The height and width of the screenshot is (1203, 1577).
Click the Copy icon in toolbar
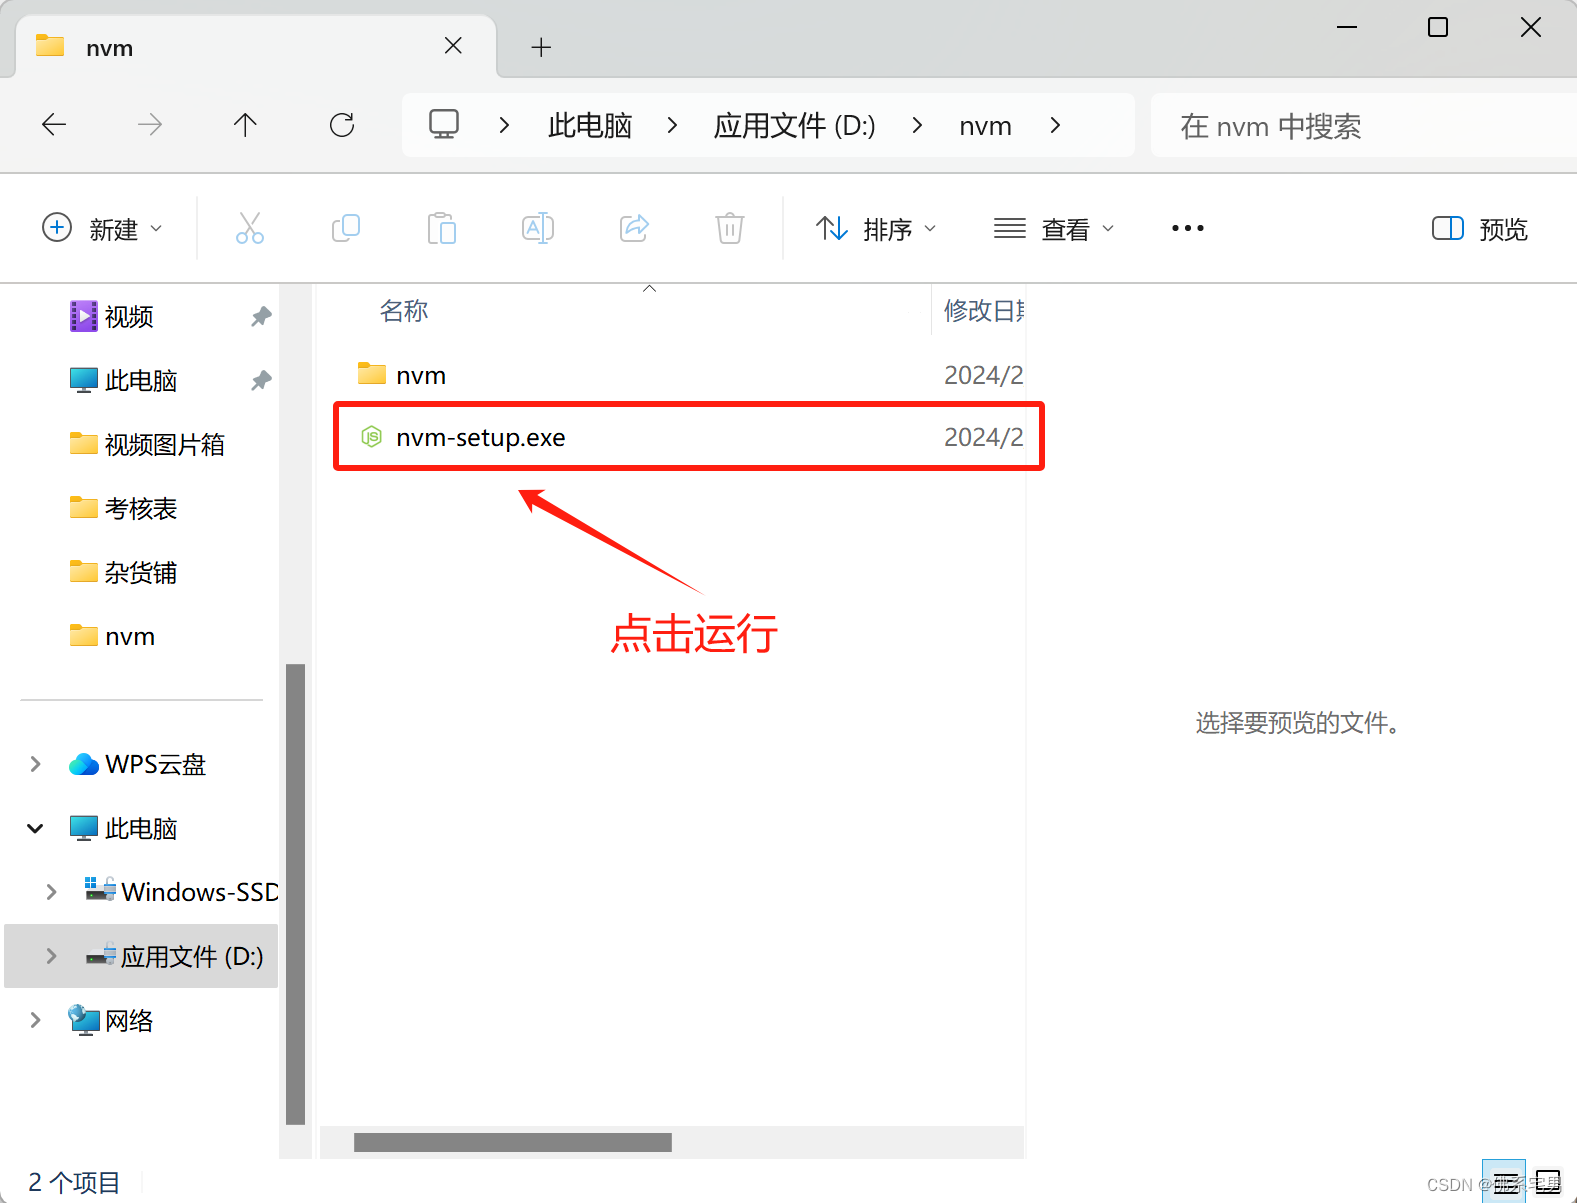coord(346,228)
